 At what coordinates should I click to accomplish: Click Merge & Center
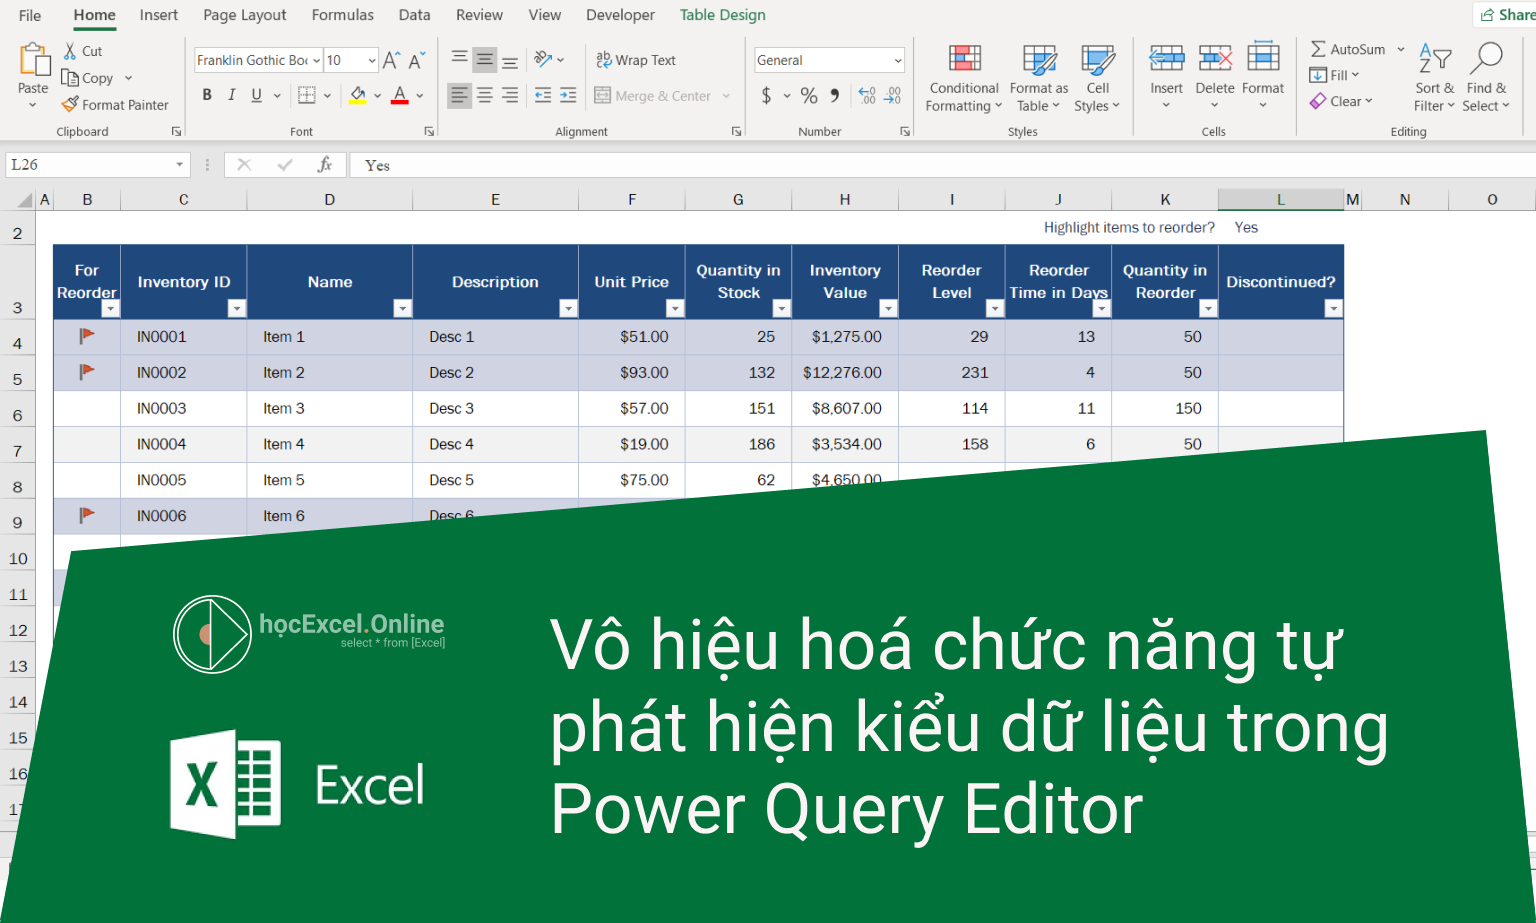coord(652,96)
